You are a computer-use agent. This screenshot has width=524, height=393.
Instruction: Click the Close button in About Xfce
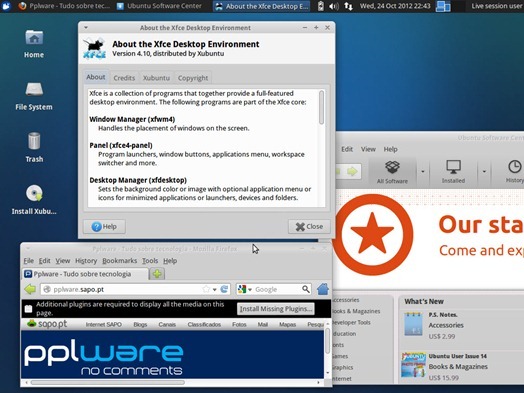(x=309, y=227)
